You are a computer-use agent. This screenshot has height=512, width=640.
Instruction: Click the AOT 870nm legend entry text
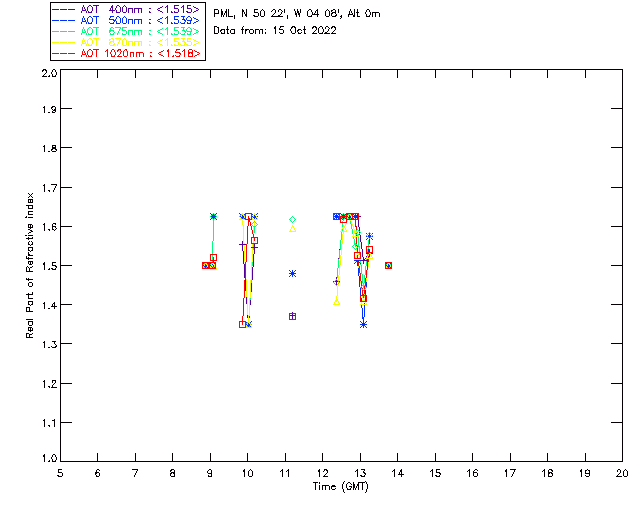[140, 42]
